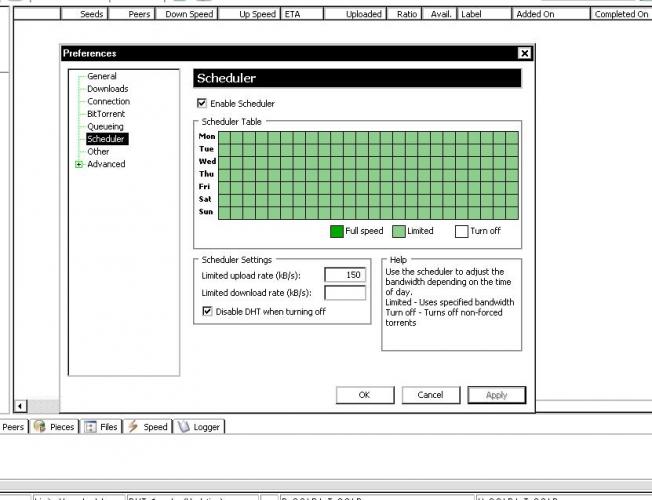Viewport: 652px width, 500px height.
Task: Click first Wed cell in scheduler table
Action: coord(225,163)
